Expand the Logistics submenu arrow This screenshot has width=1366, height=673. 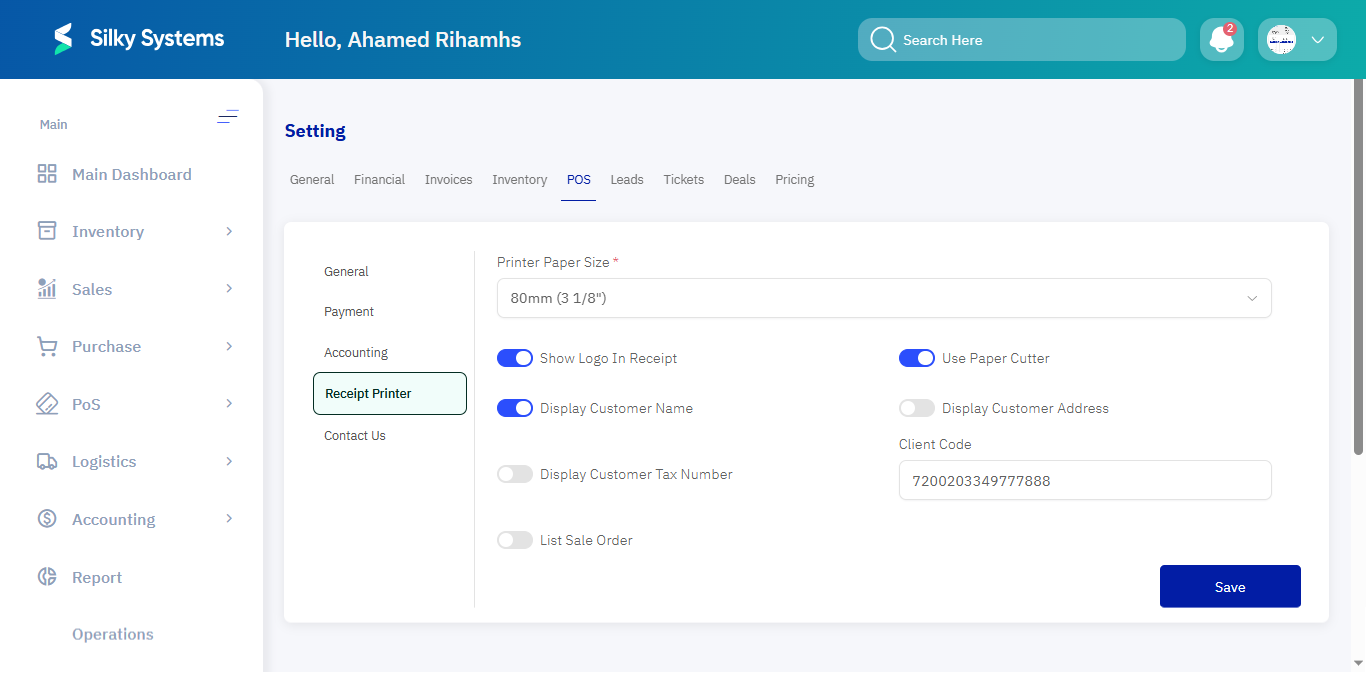pyautogui.click(x=229, y=461)
